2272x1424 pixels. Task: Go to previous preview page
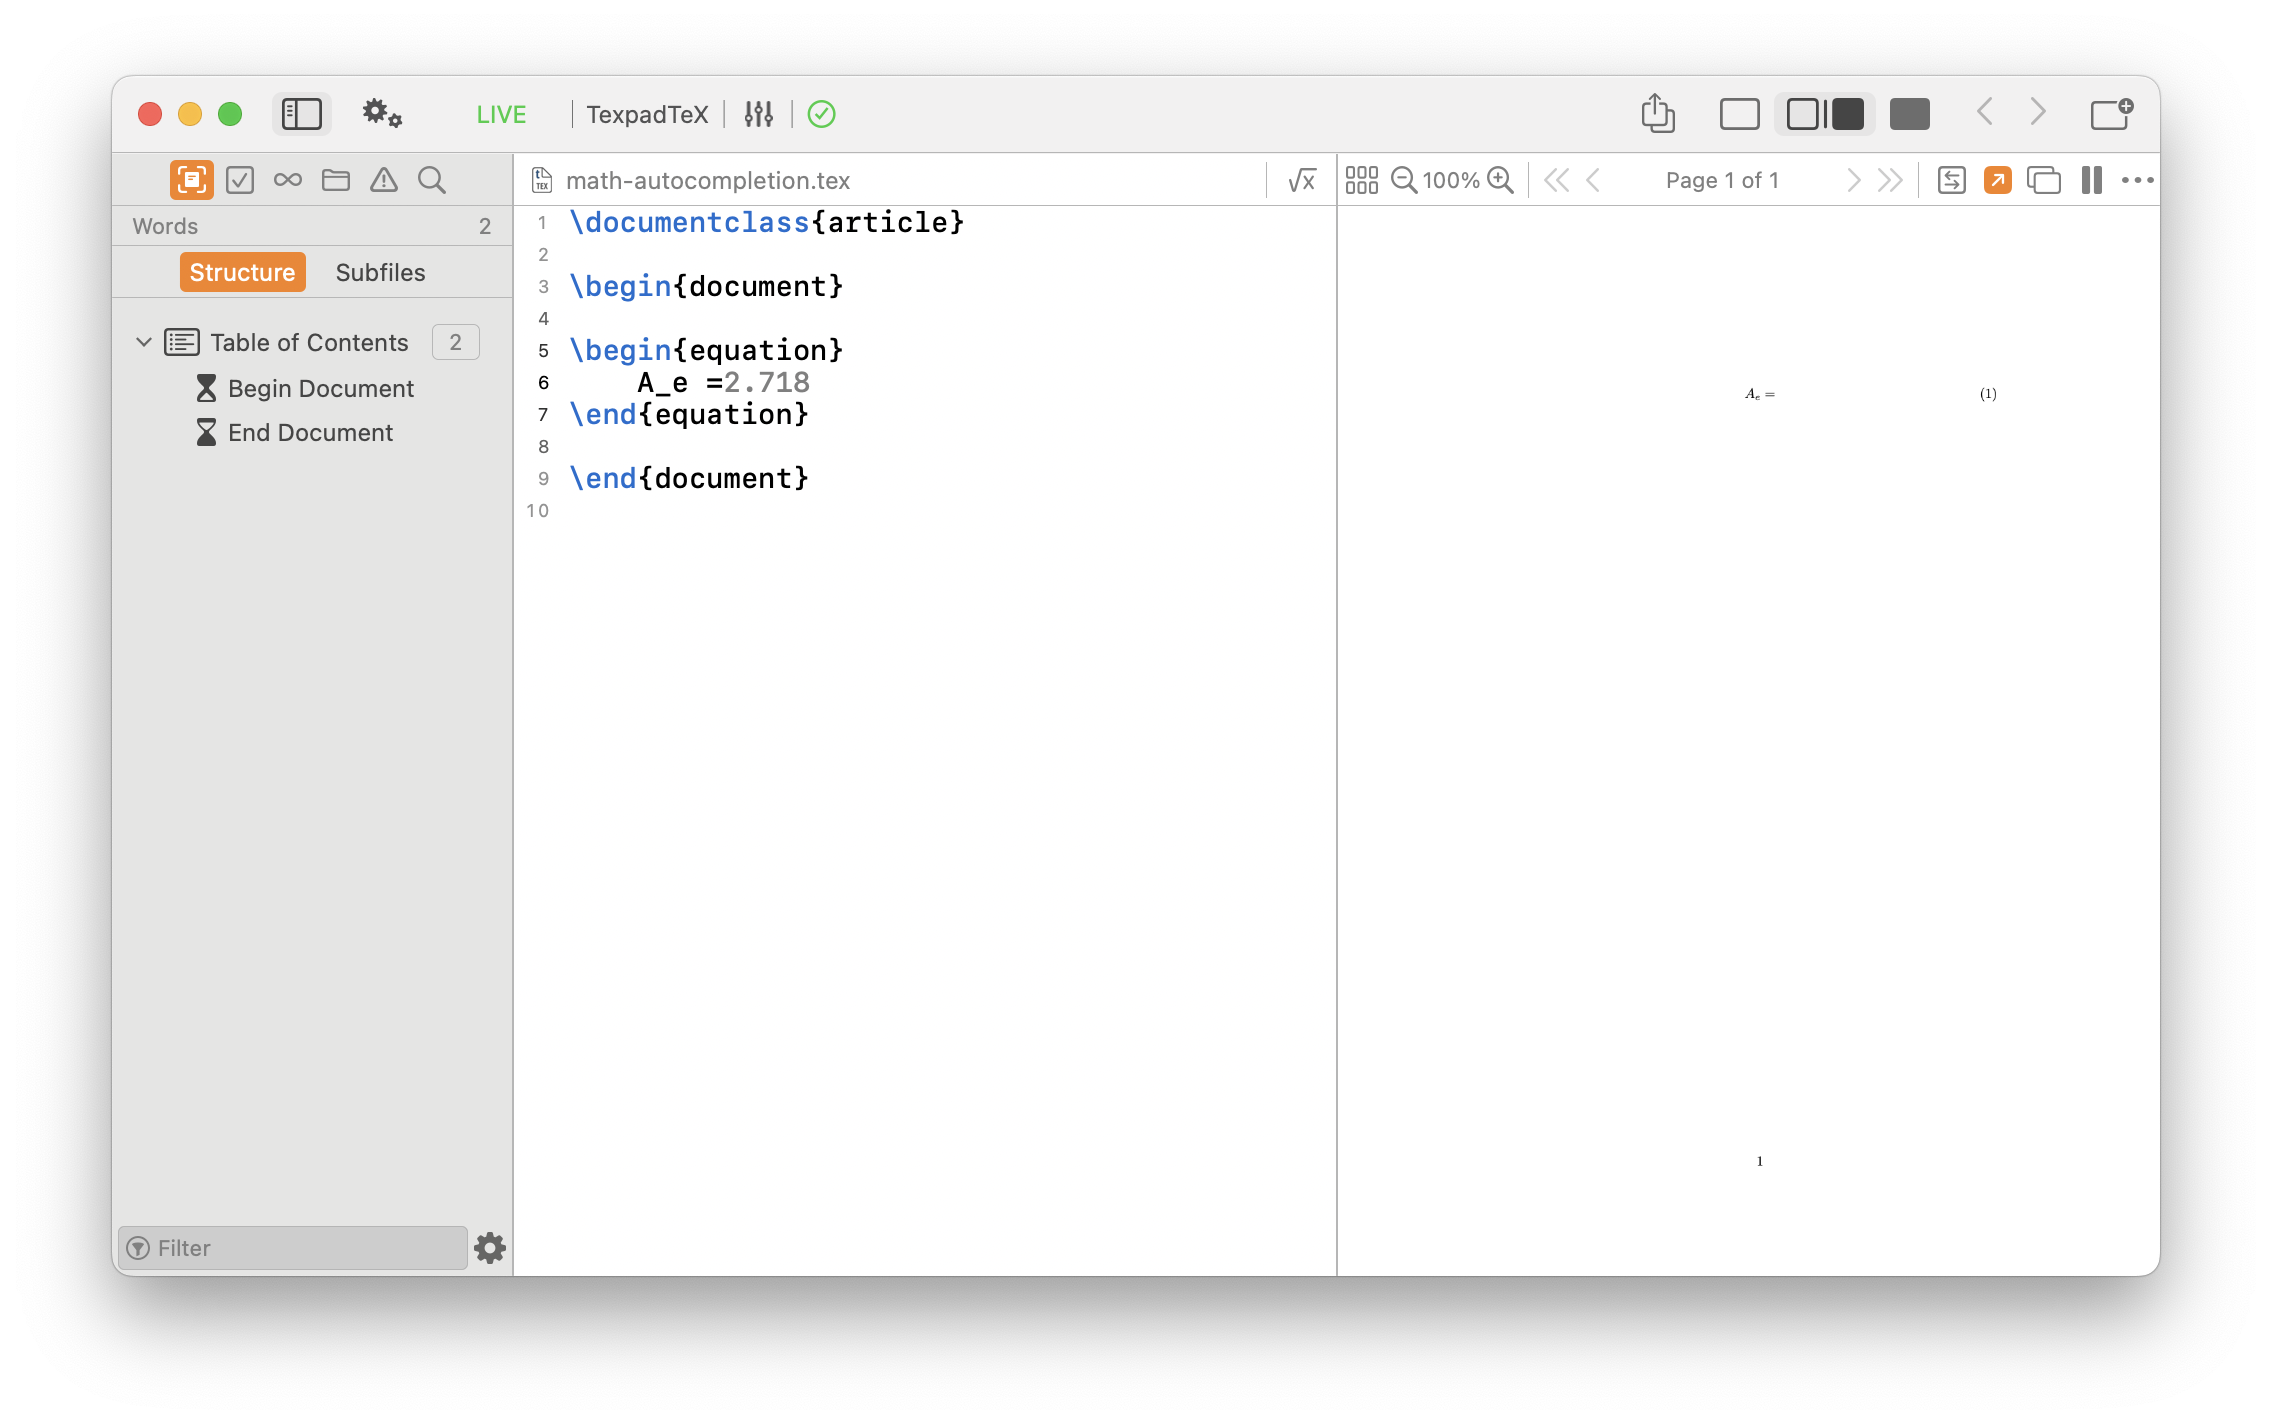tap(1594, 180)
